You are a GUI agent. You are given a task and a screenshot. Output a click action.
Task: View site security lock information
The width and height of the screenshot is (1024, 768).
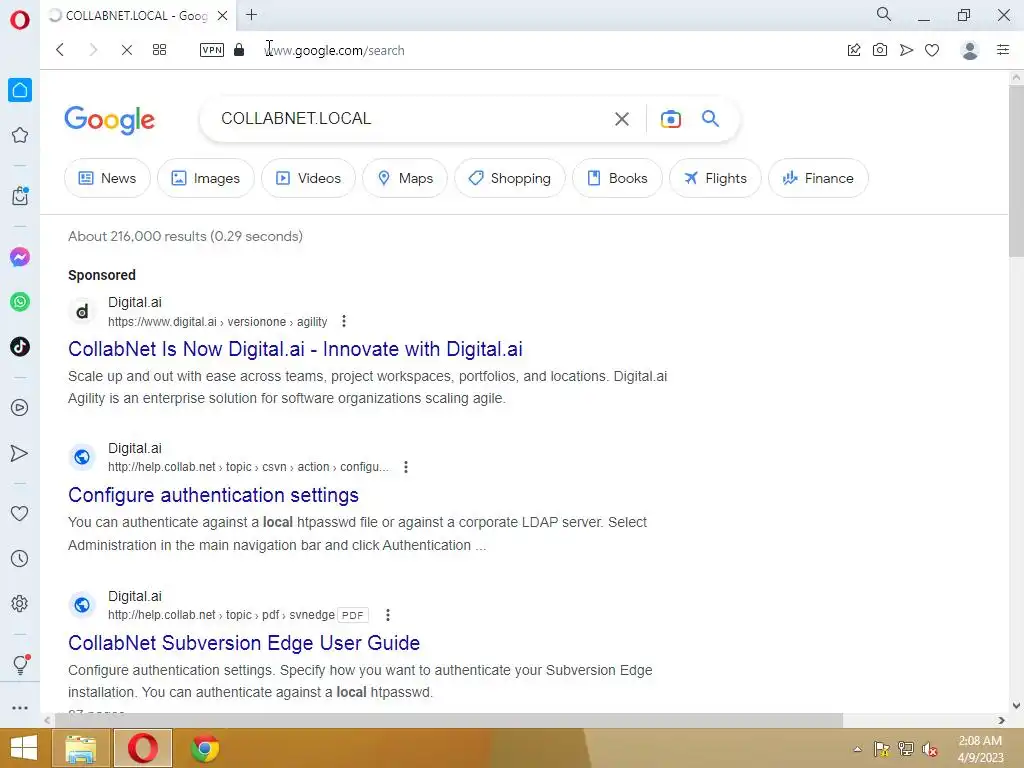click(239, 50)
